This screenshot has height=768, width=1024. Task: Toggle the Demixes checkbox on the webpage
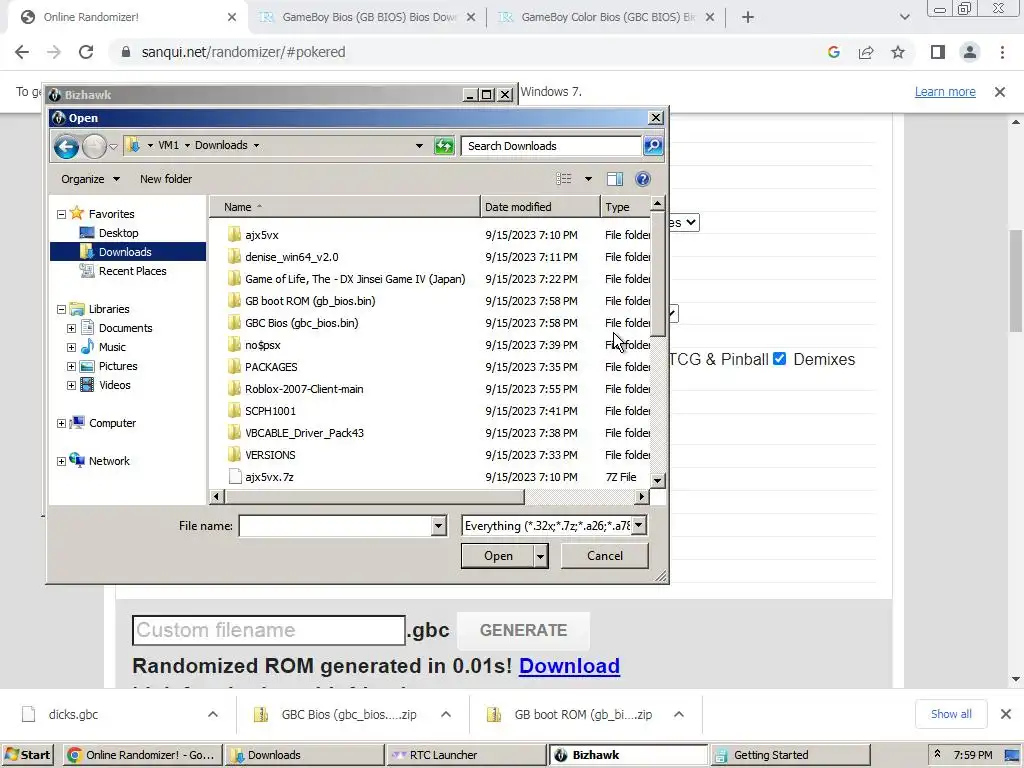[x=779, y=359]
